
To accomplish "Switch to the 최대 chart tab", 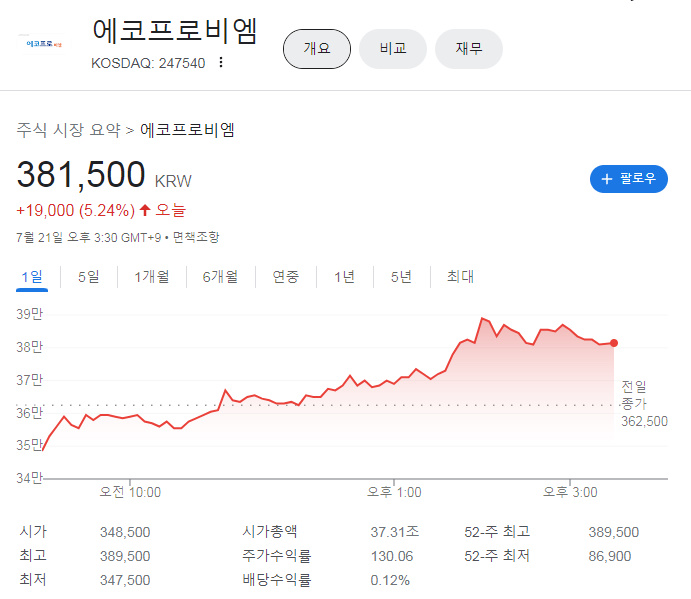I will coord(461,277).
